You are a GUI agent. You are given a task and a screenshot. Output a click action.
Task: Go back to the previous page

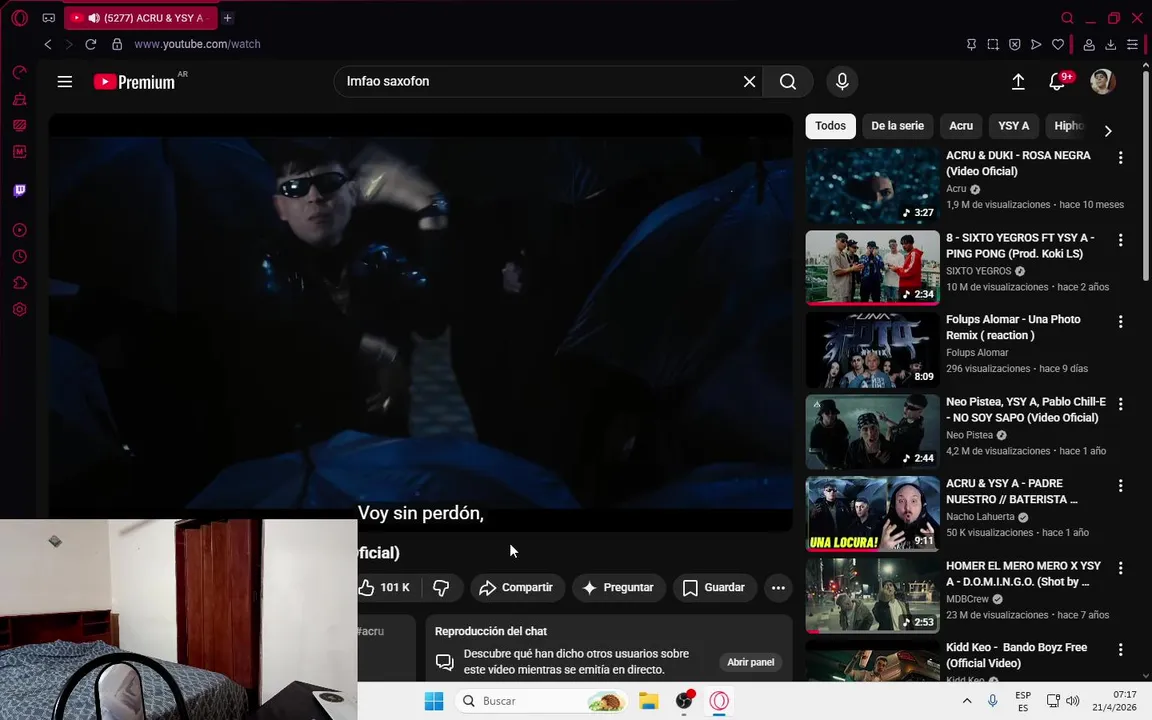tap(48, 44)
